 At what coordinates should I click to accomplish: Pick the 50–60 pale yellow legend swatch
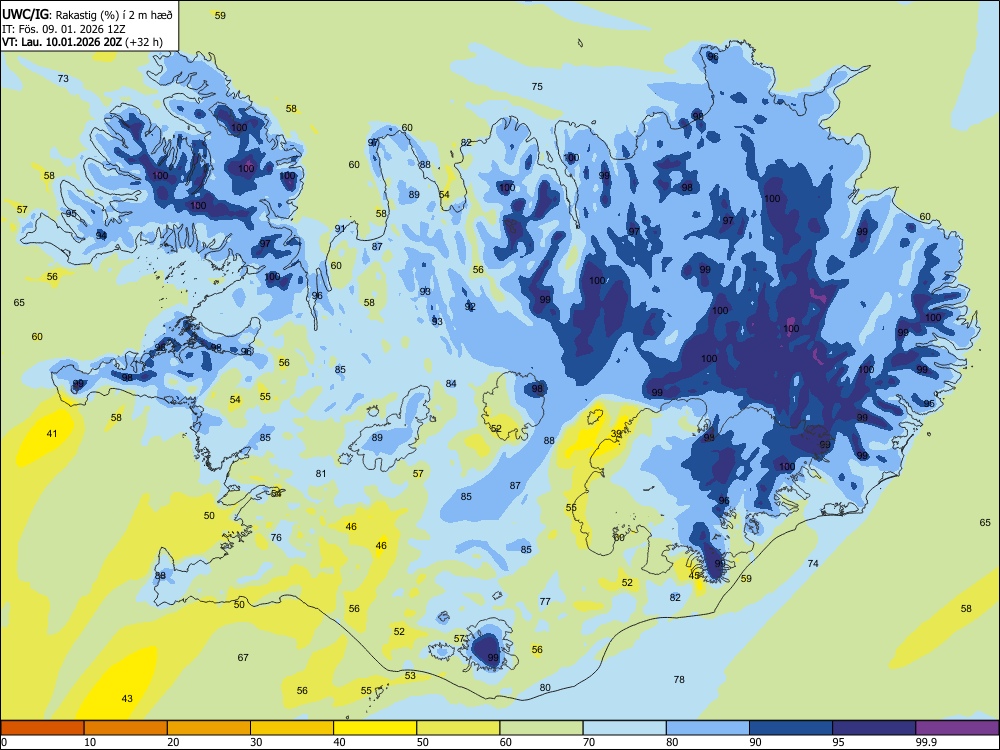458,728
